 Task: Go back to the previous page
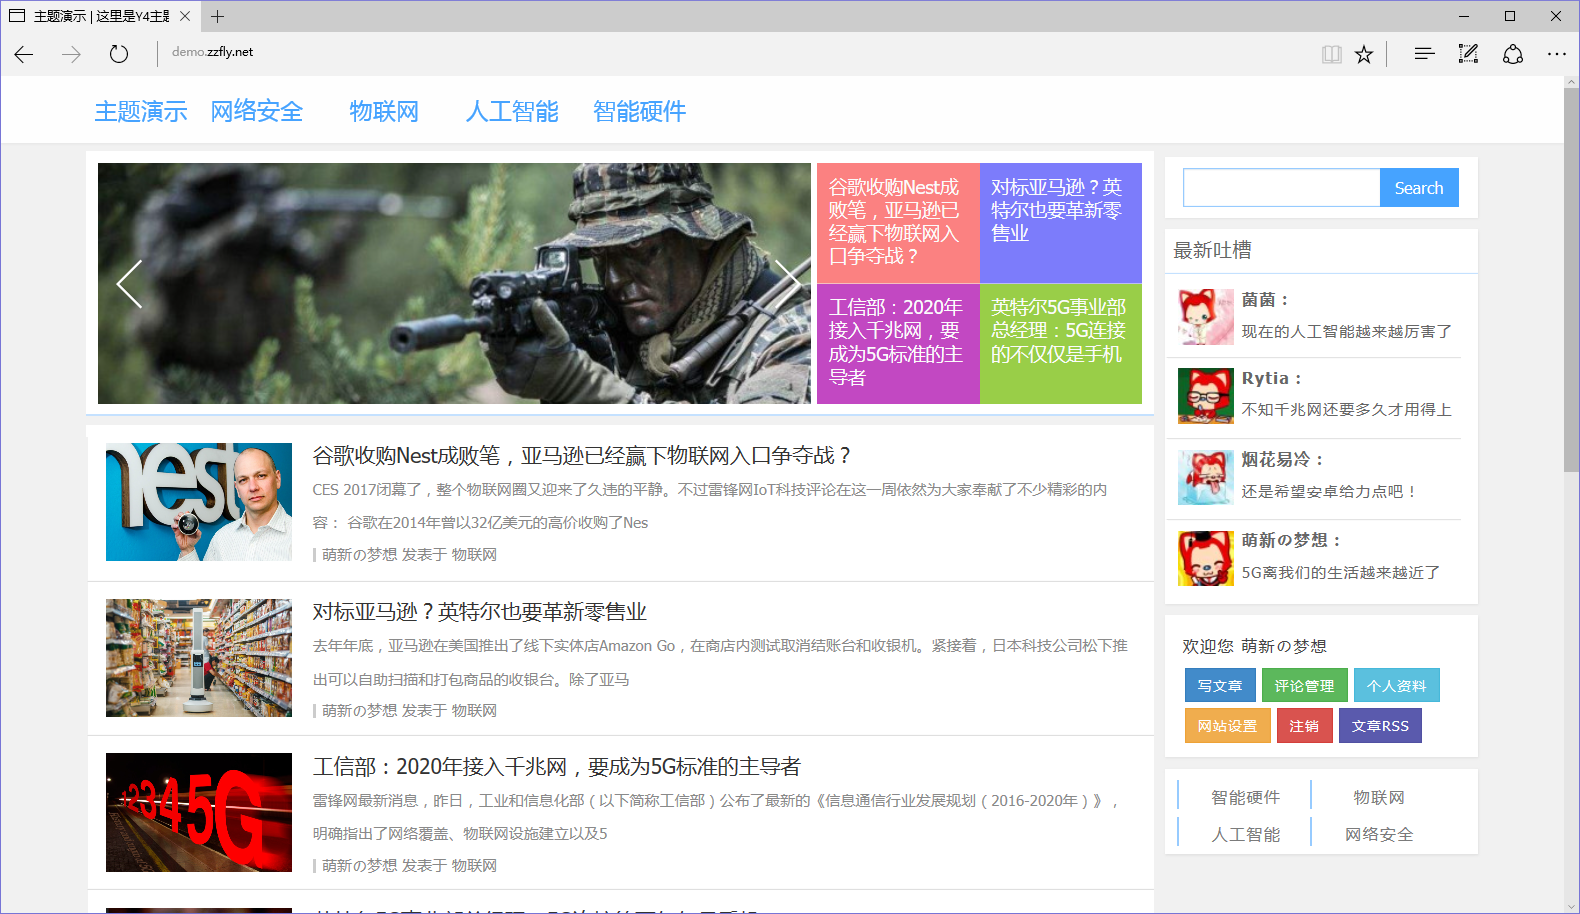(x=24, y=54)
